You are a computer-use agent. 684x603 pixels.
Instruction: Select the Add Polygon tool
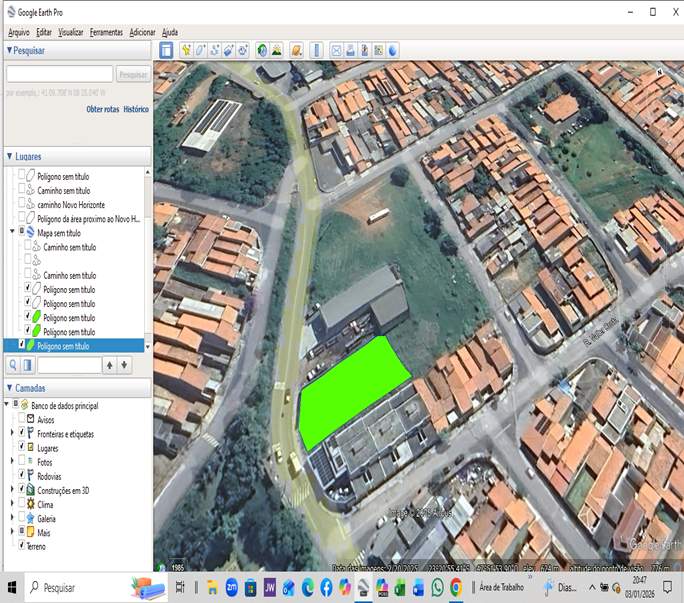[200, 50]
